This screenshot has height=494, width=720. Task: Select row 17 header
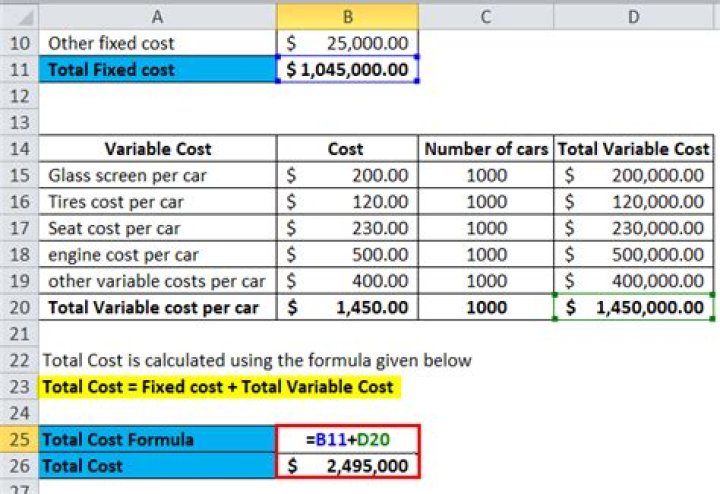pos(20,228)
